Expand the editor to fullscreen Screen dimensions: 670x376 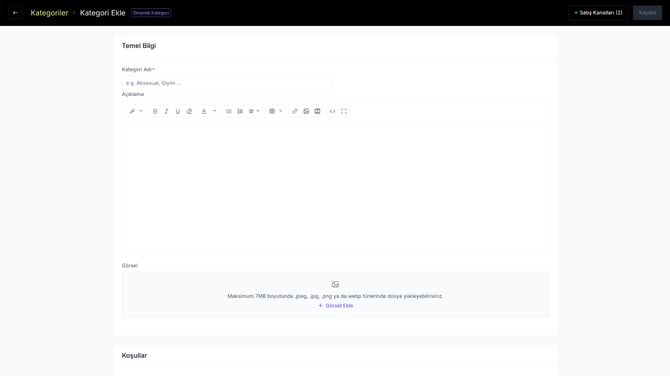344,111
